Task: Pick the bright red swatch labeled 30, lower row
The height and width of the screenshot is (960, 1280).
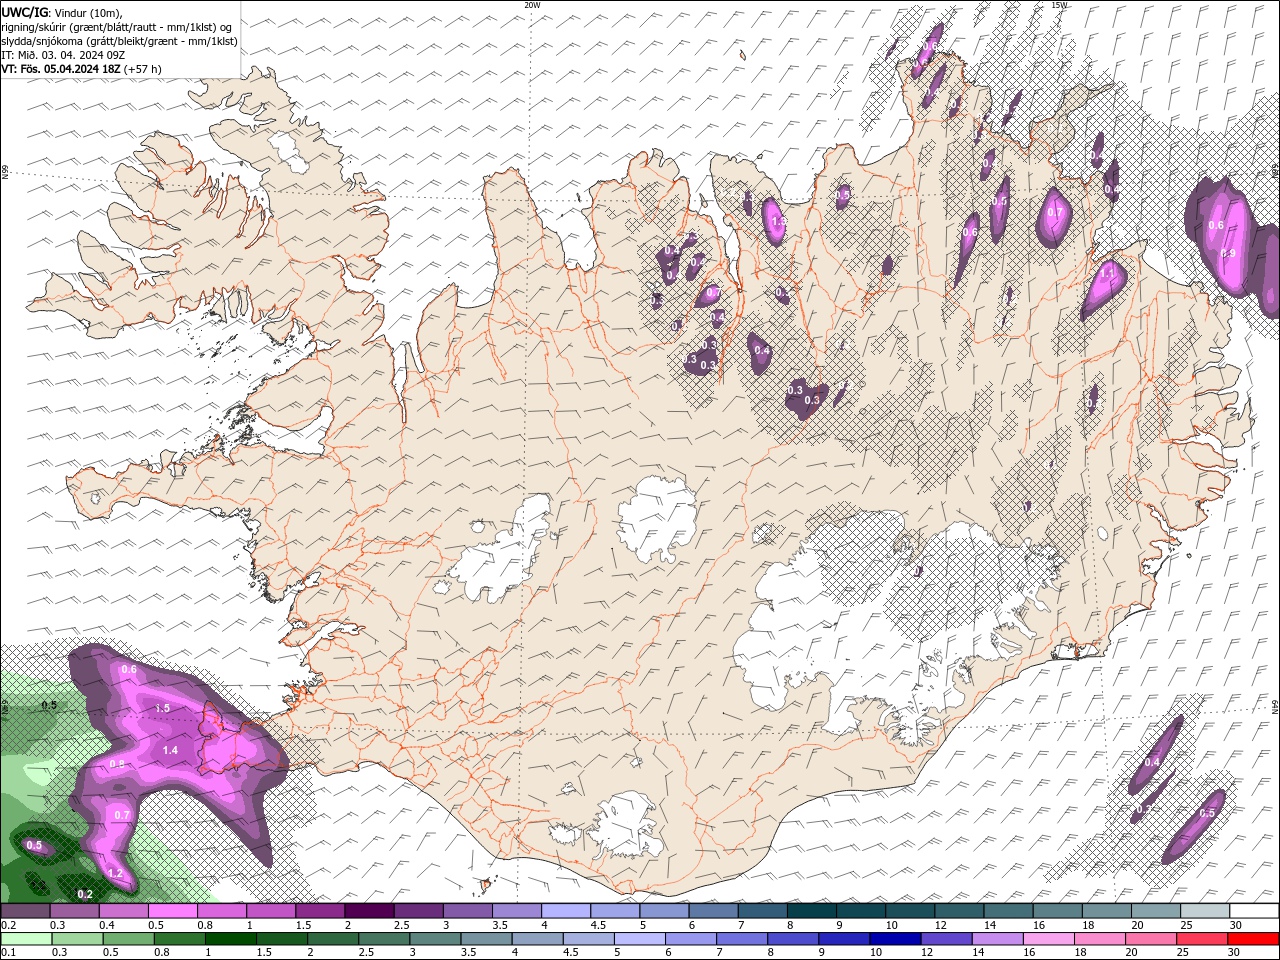Action: click(x=1254, y=939)
